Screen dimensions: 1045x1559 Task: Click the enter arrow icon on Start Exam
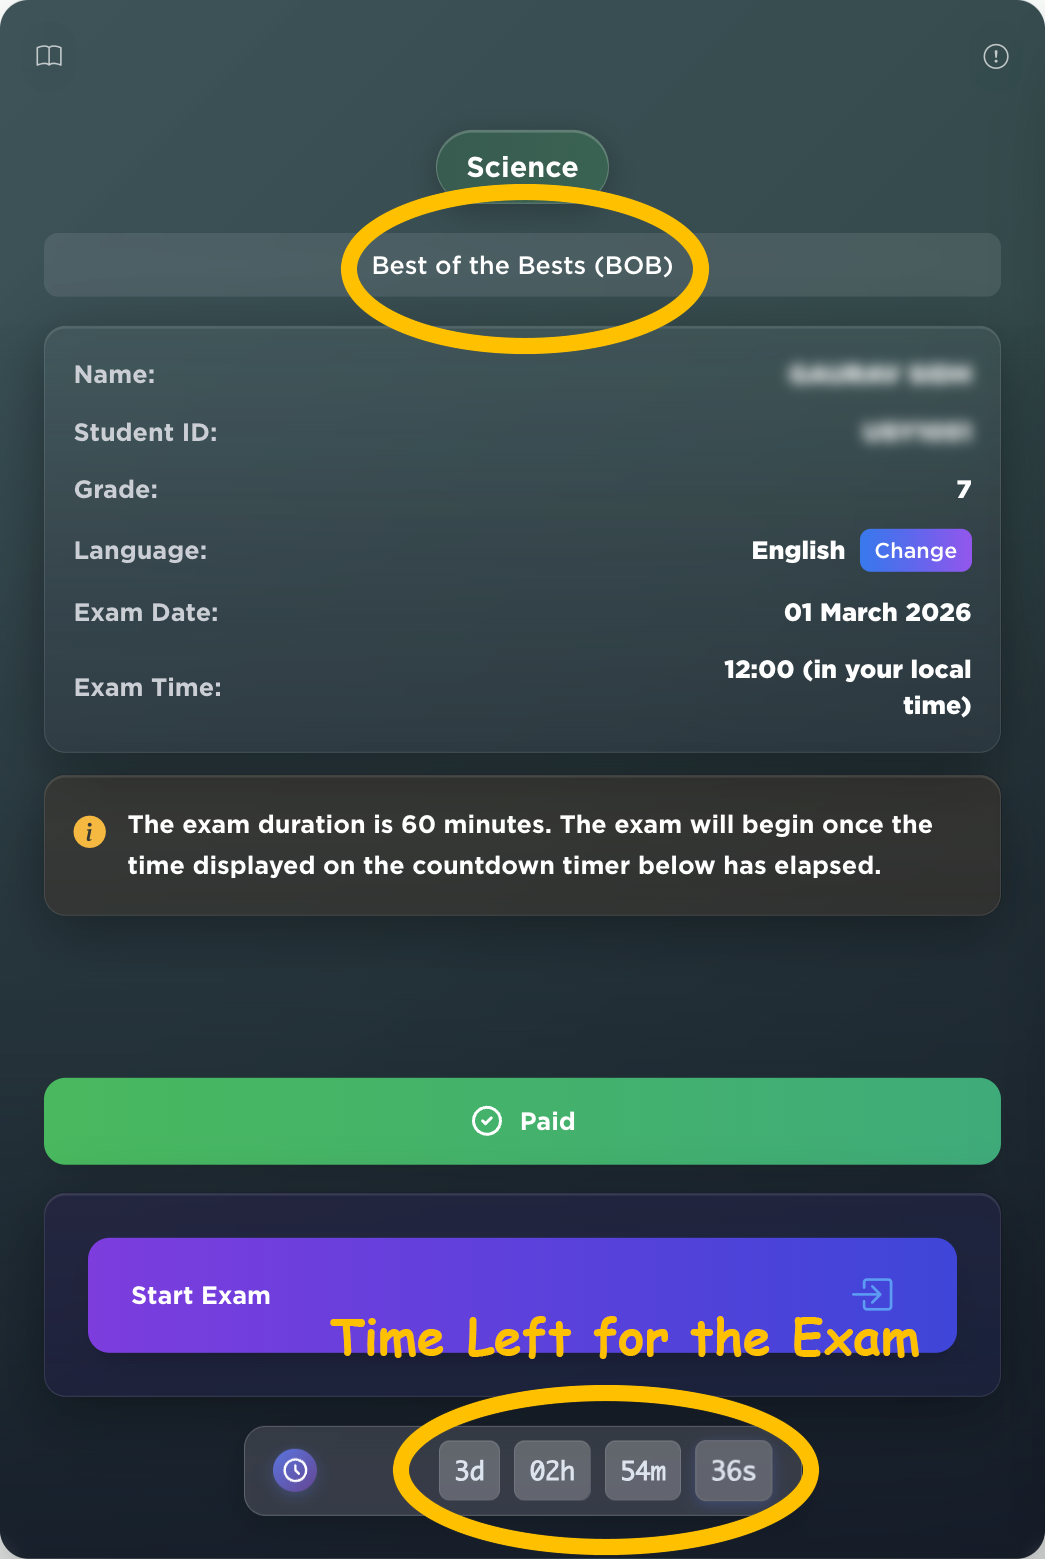pyautogui.click(x=872, y=1294)
